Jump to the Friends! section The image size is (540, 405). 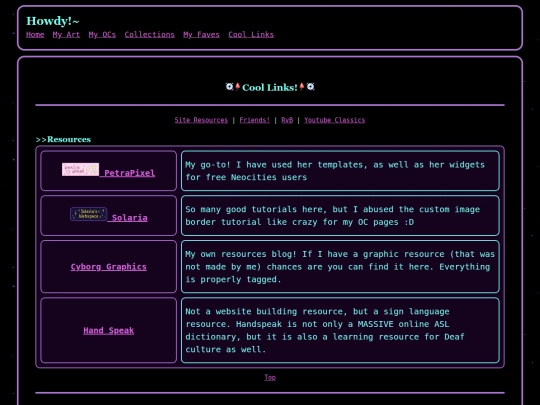point(255,120)
